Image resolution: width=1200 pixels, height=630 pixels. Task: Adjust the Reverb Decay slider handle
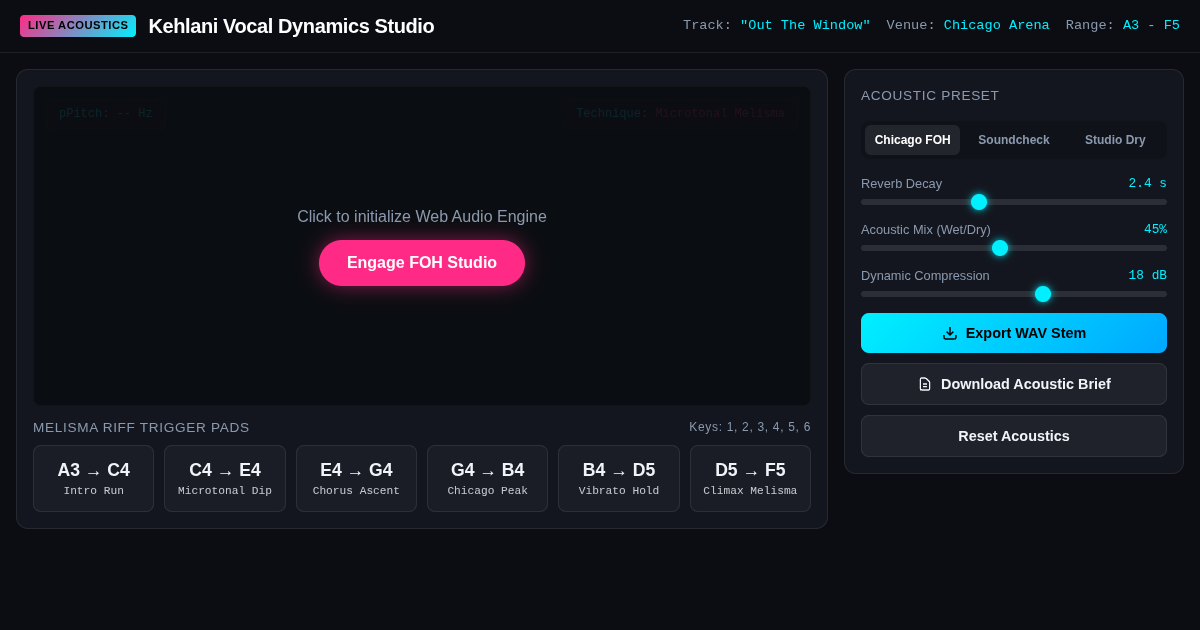point(979,202)
